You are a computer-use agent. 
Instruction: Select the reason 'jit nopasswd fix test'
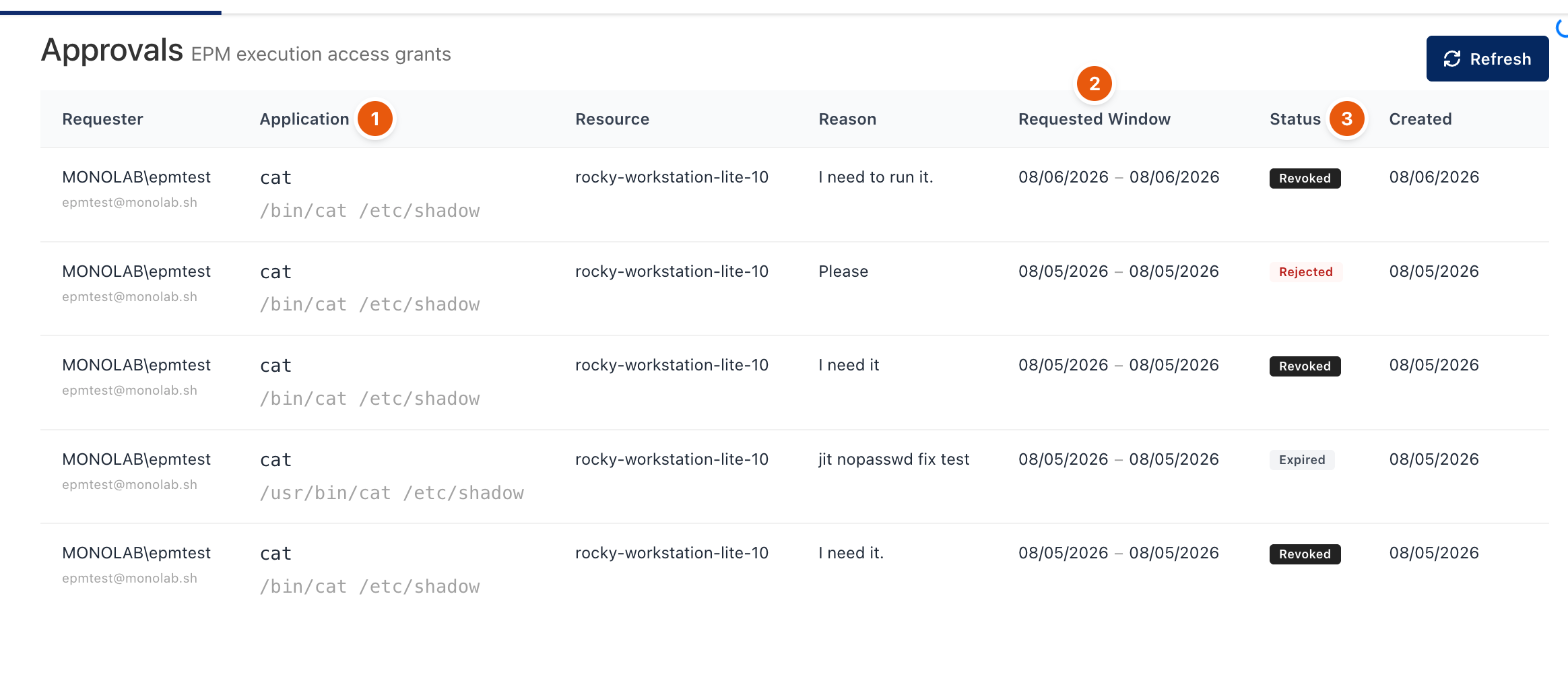(x=894, y=459)
